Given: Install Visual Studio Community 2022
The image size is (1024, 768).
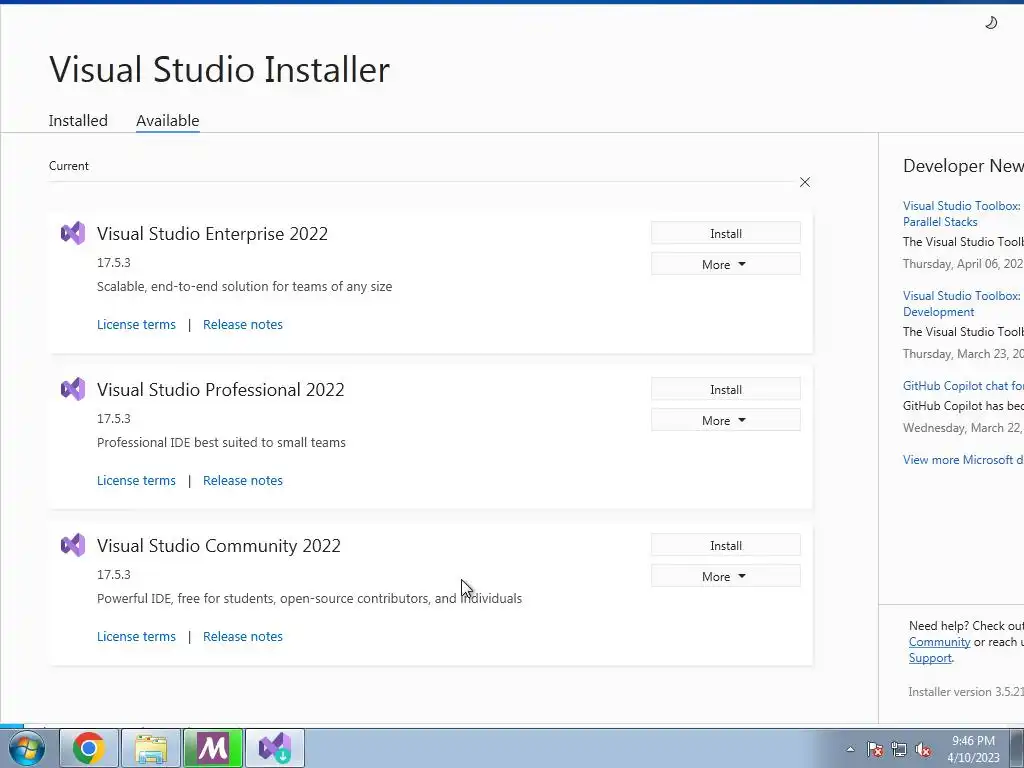Looking at the screenshot, I should [x=726, y=545].
